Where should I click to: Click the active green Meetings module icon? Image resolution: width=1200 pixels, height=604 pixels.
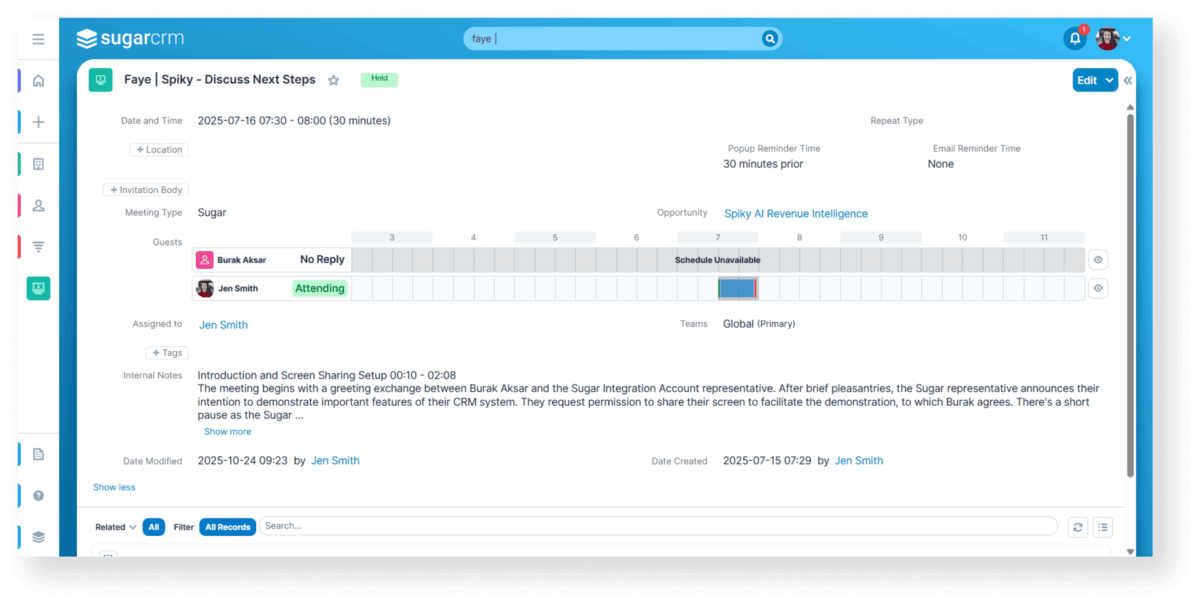point(38,288)
